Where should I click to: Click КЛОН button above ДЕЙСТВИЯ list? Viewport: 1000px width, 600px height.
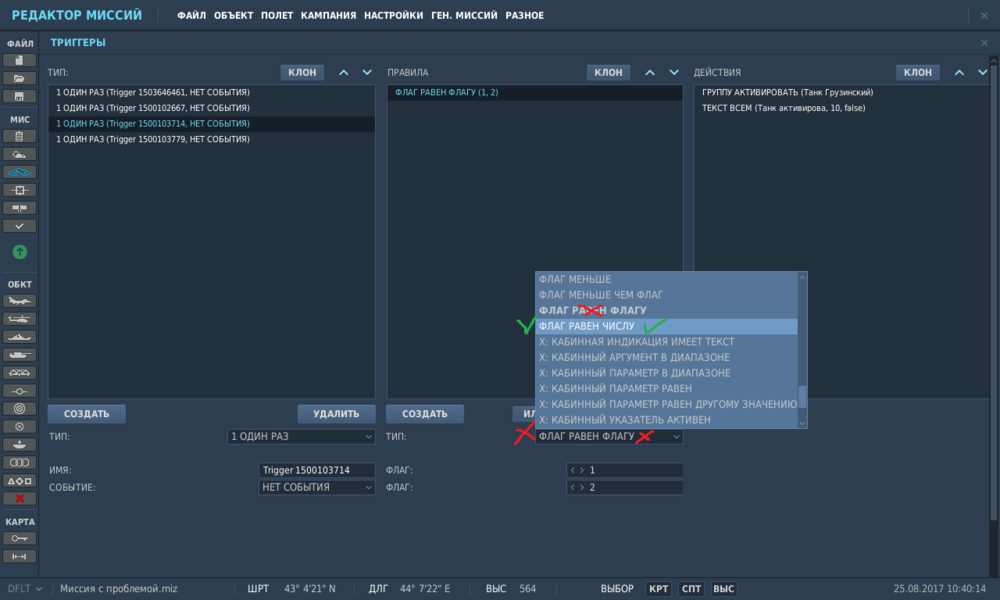coord(918,73)
